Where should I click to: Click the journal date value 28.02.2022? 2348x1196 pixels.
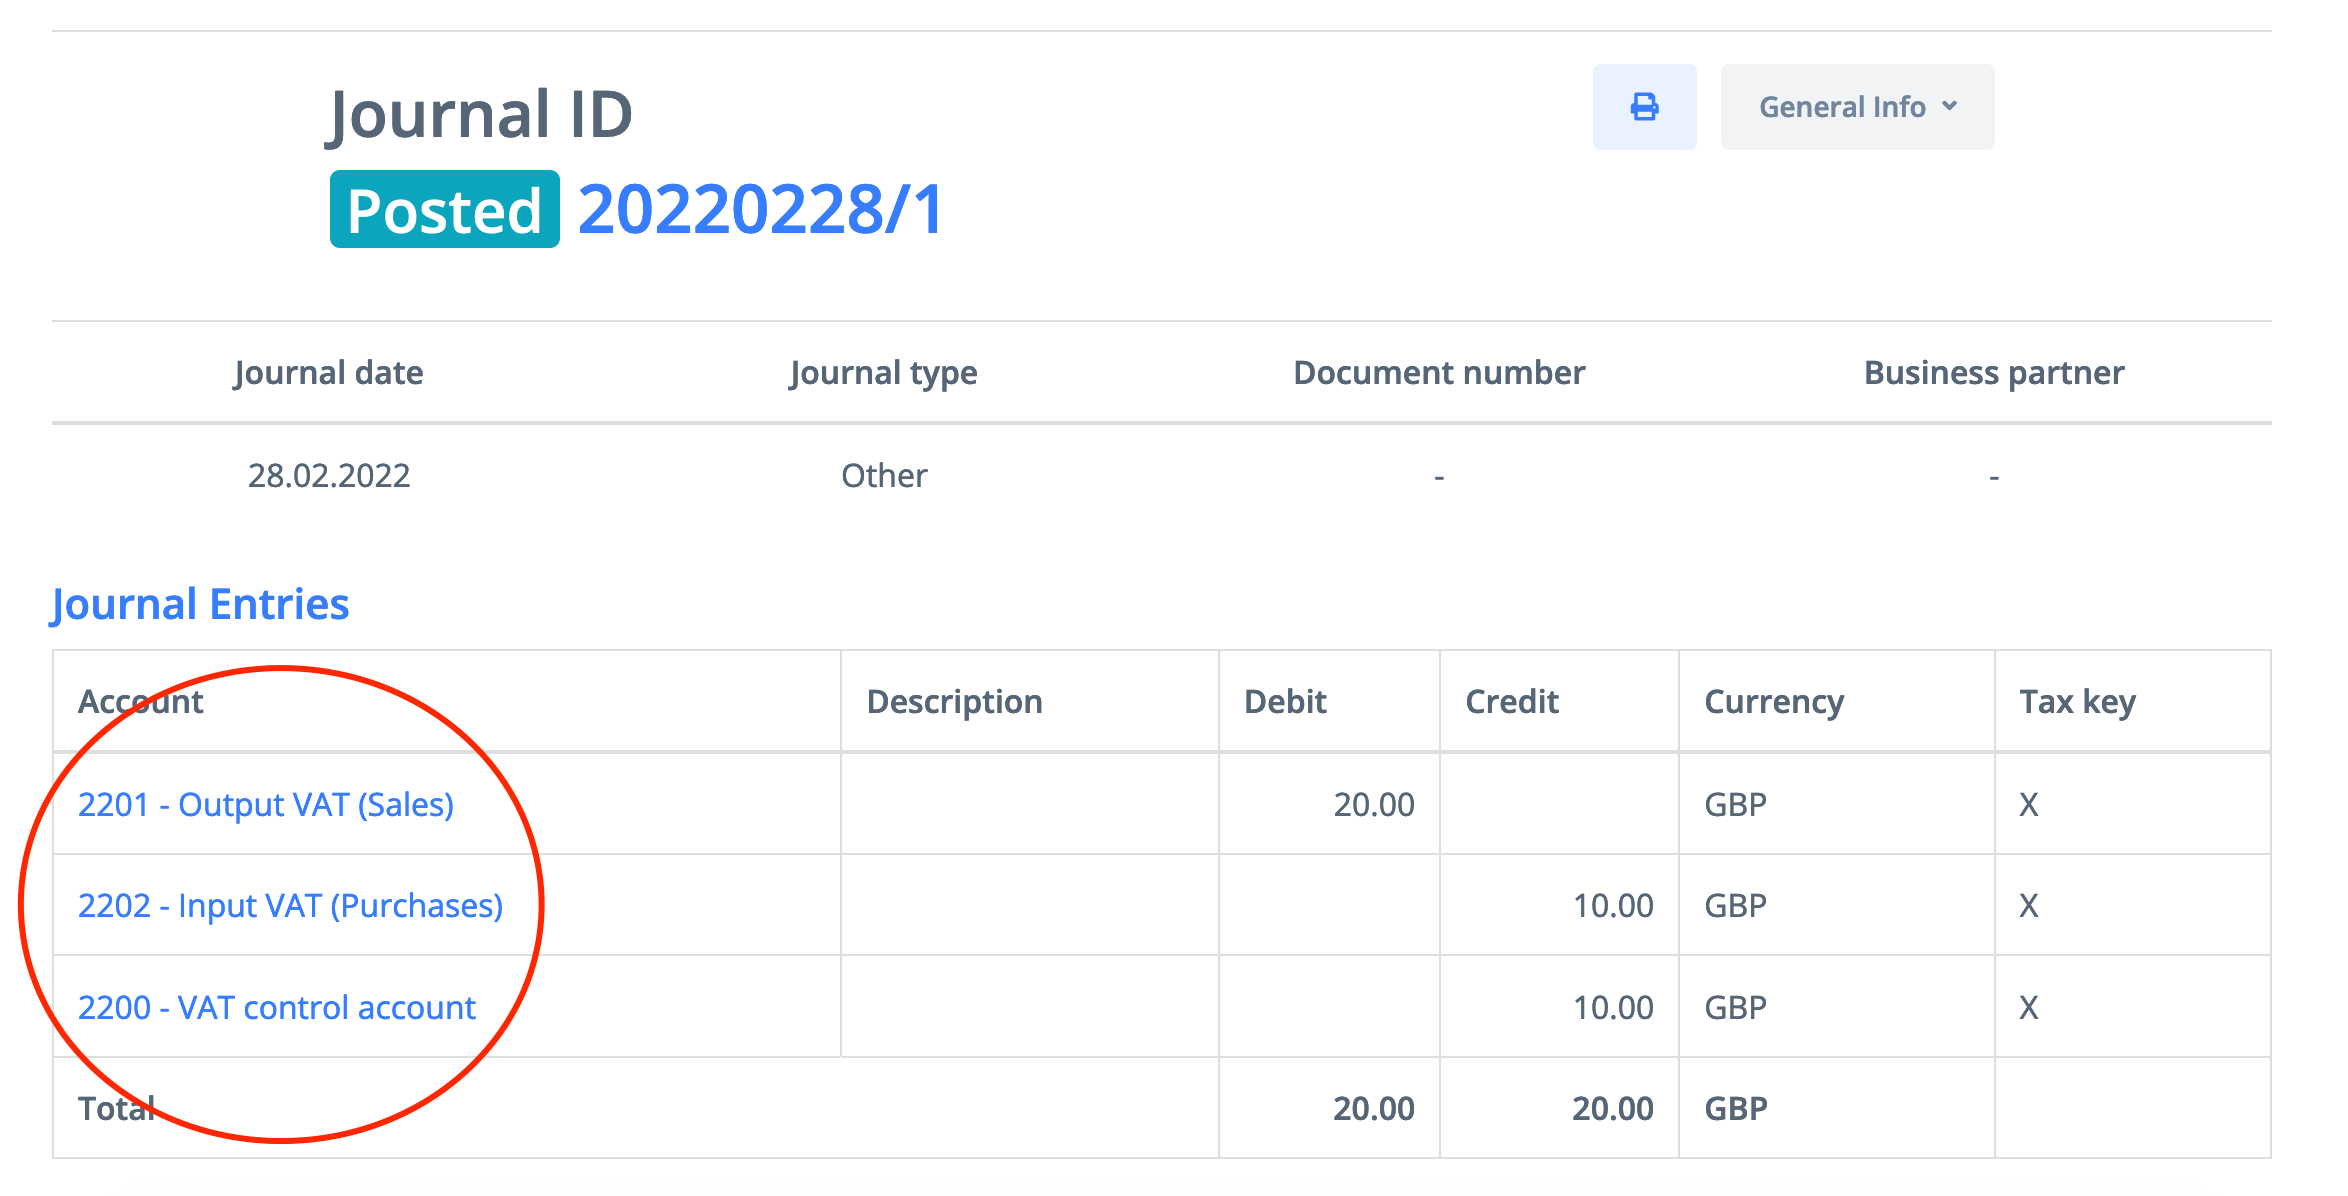tap(328, 475)
